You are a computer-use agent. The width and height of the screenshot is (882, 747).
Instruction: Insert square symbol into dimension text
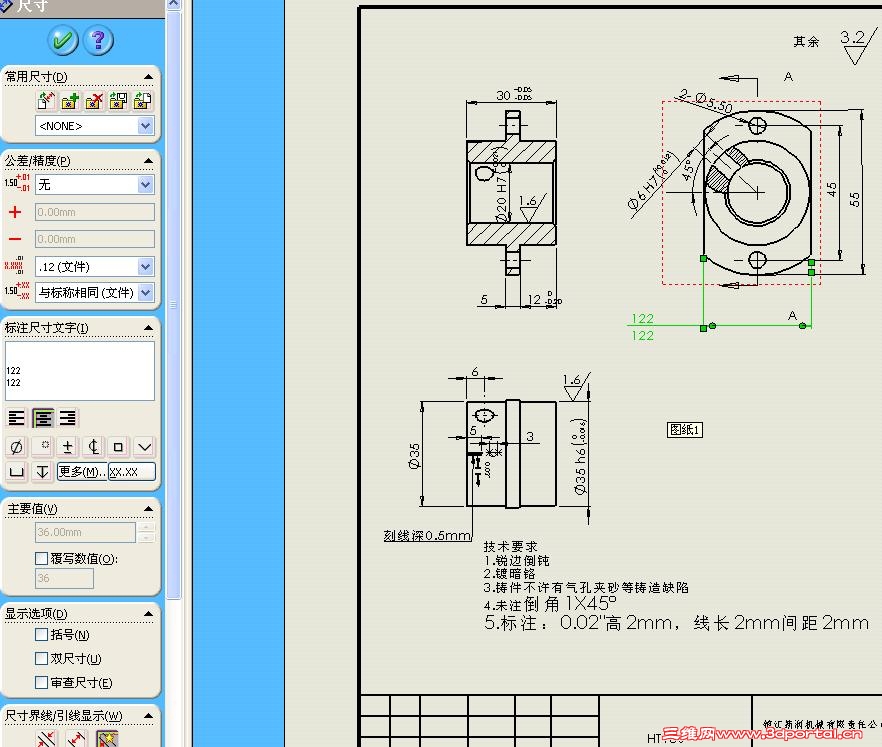119,447
